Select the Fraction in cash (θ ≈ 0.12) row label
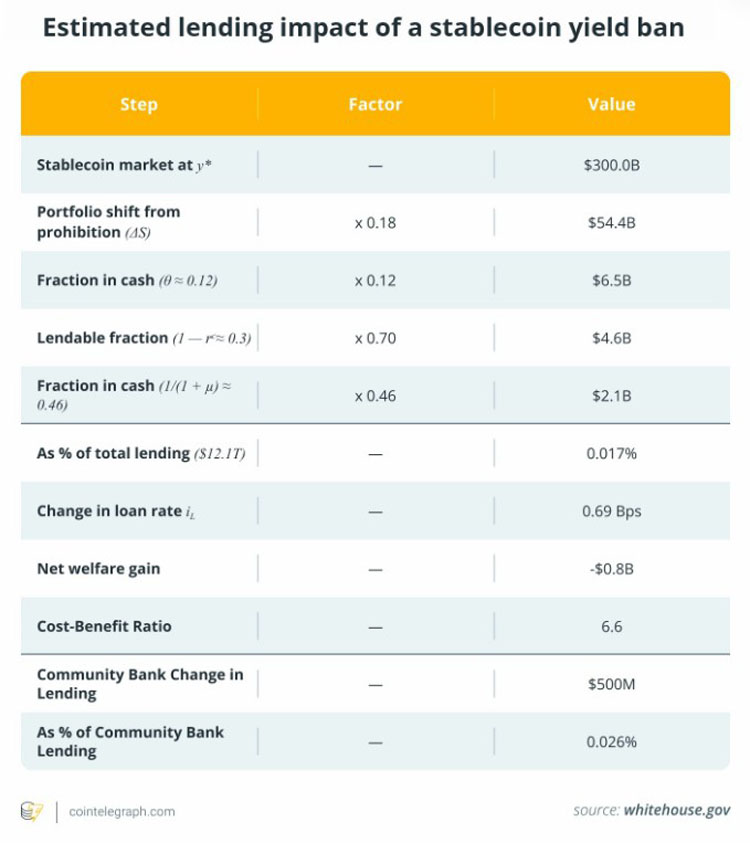750x843 pixels. click(127, 280)
